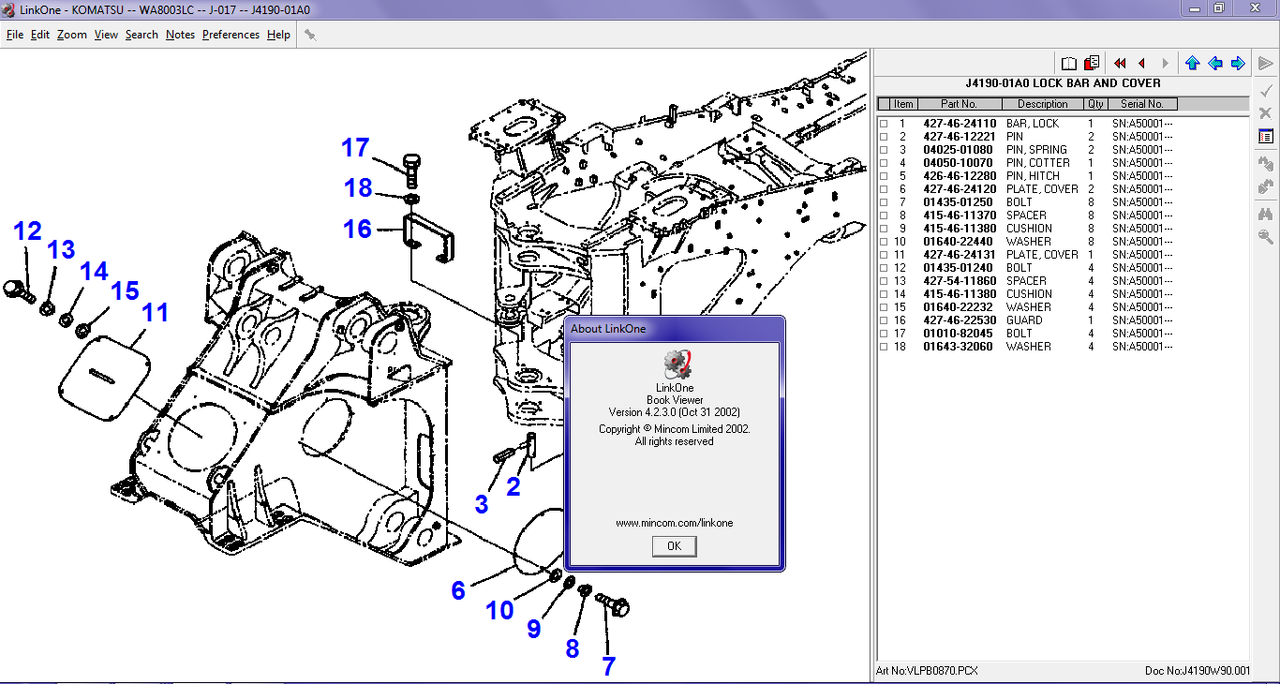The width and height of the screenshot is (1280, 684).
Task: Select part number 427-46-24110
Action: 958,124
